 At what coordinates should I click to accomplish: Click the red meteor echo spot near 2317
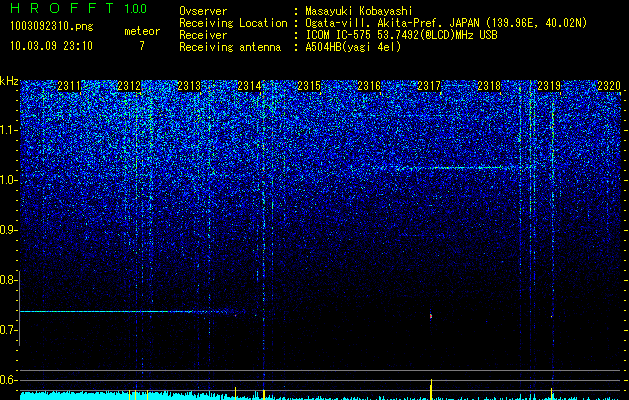[431, 316]
